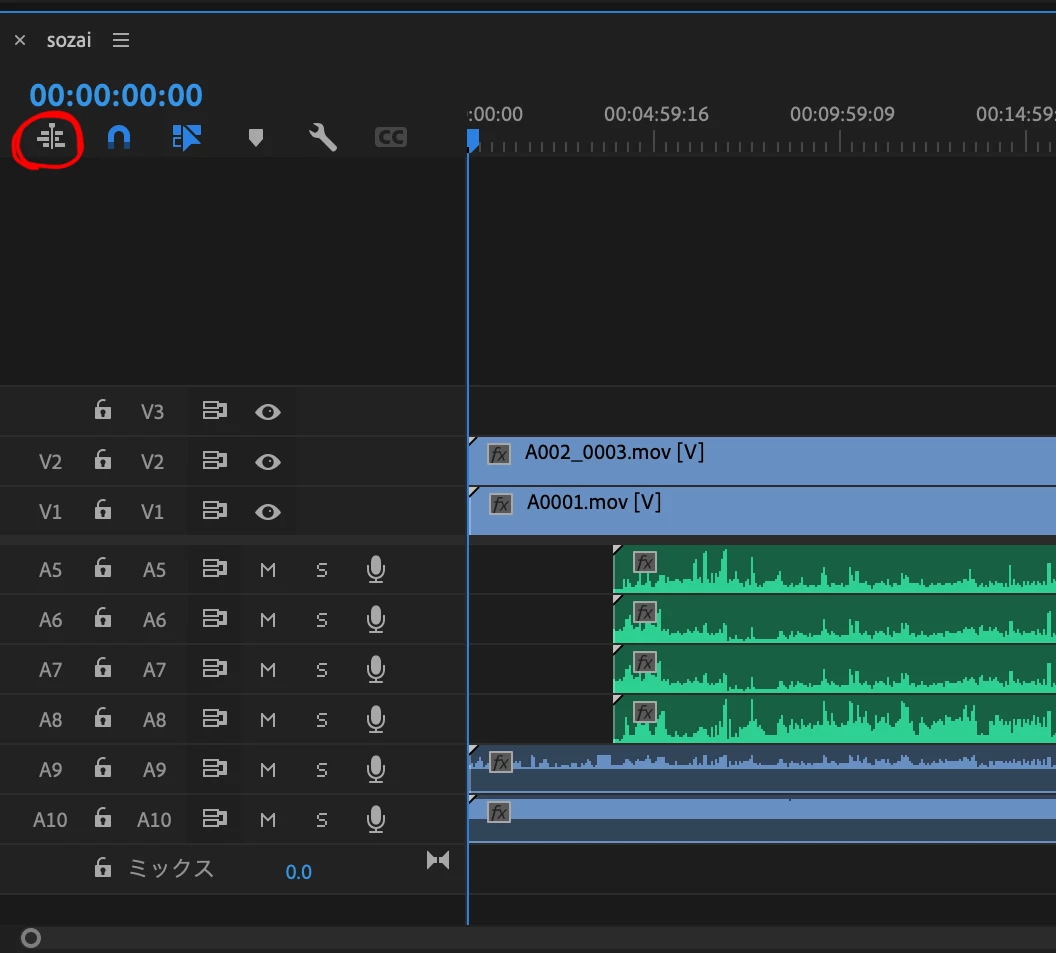The height and width of the screenshot is (953, 1056).
Task: Click the fx badge on A002_0003.mov
Action: [x=499, y=455]
